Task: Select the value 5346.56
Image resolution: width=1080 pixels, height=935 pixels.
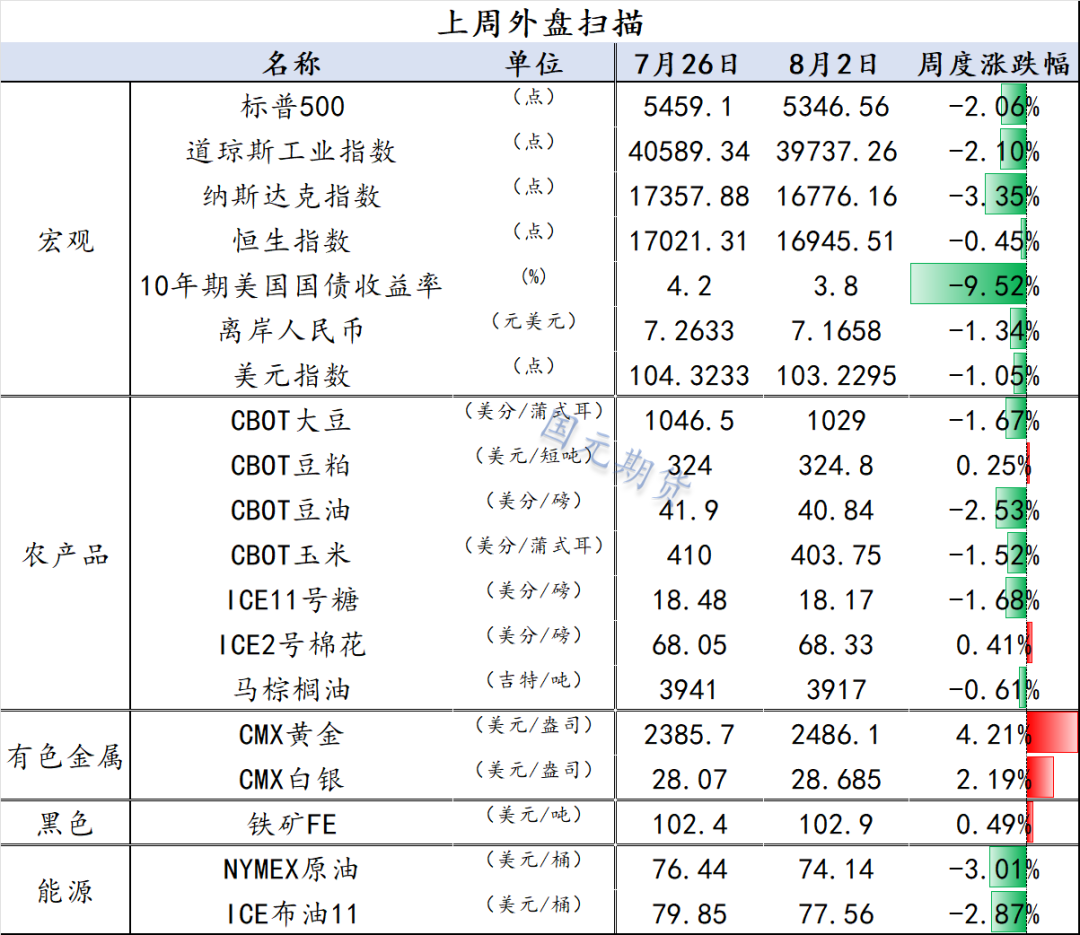Action: pos(835,107)
